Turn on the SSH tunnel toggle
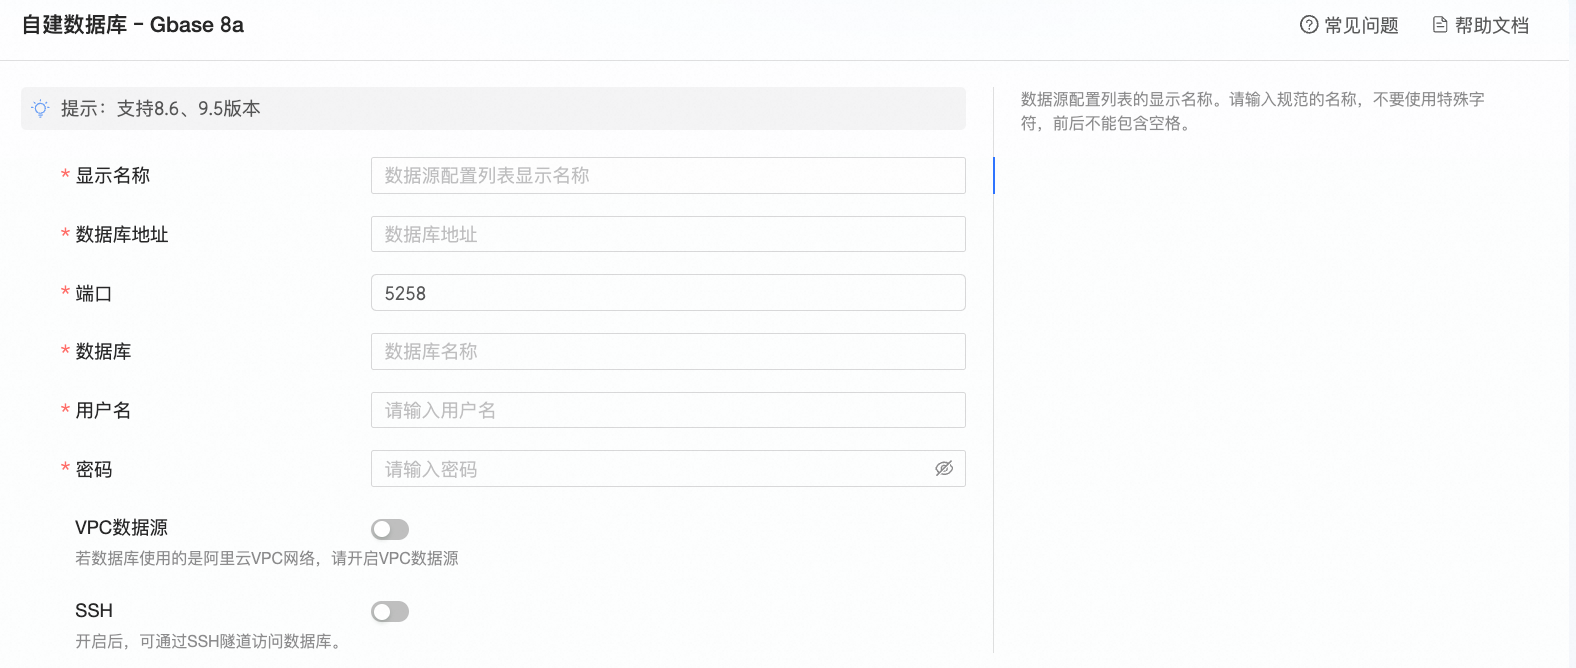This screenshot has width=1576, height=668. tap(390, 611)
